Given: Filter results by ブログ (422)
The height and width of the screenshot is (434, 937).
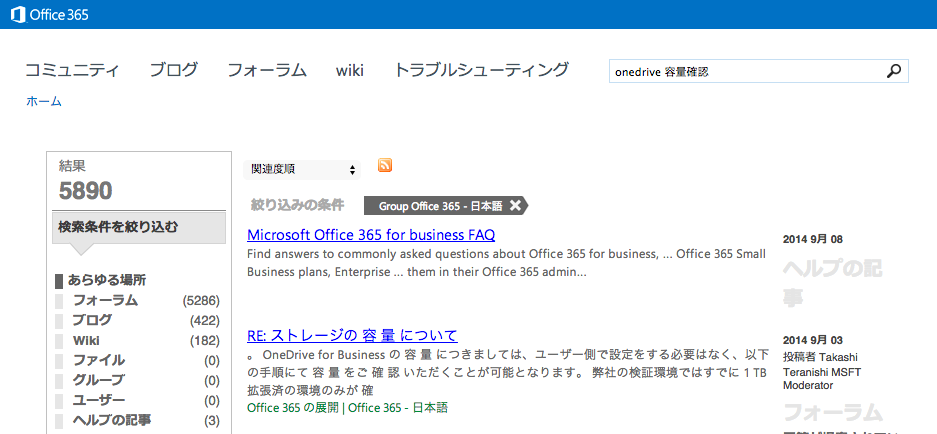Looking at the screenshot, I should click(x=137, y=320).
